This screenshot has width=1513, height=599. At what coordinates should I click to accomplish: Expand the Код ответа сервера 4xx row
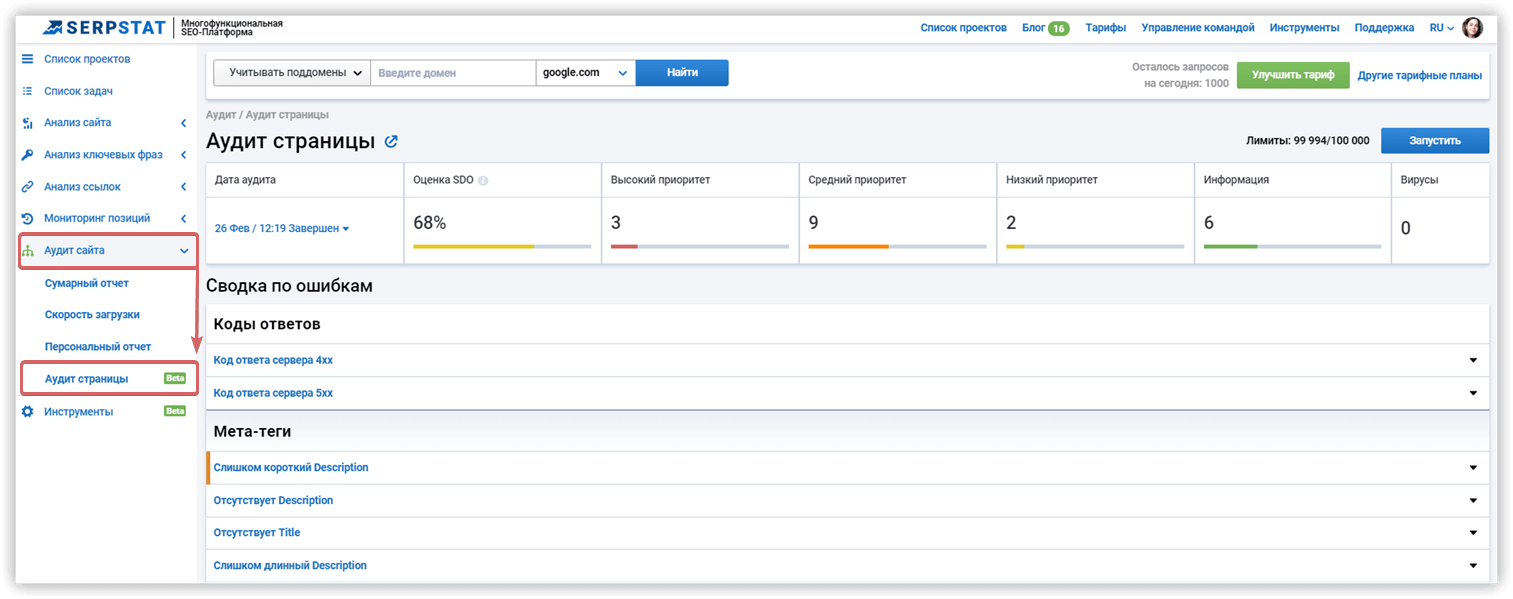coord(847,360)
